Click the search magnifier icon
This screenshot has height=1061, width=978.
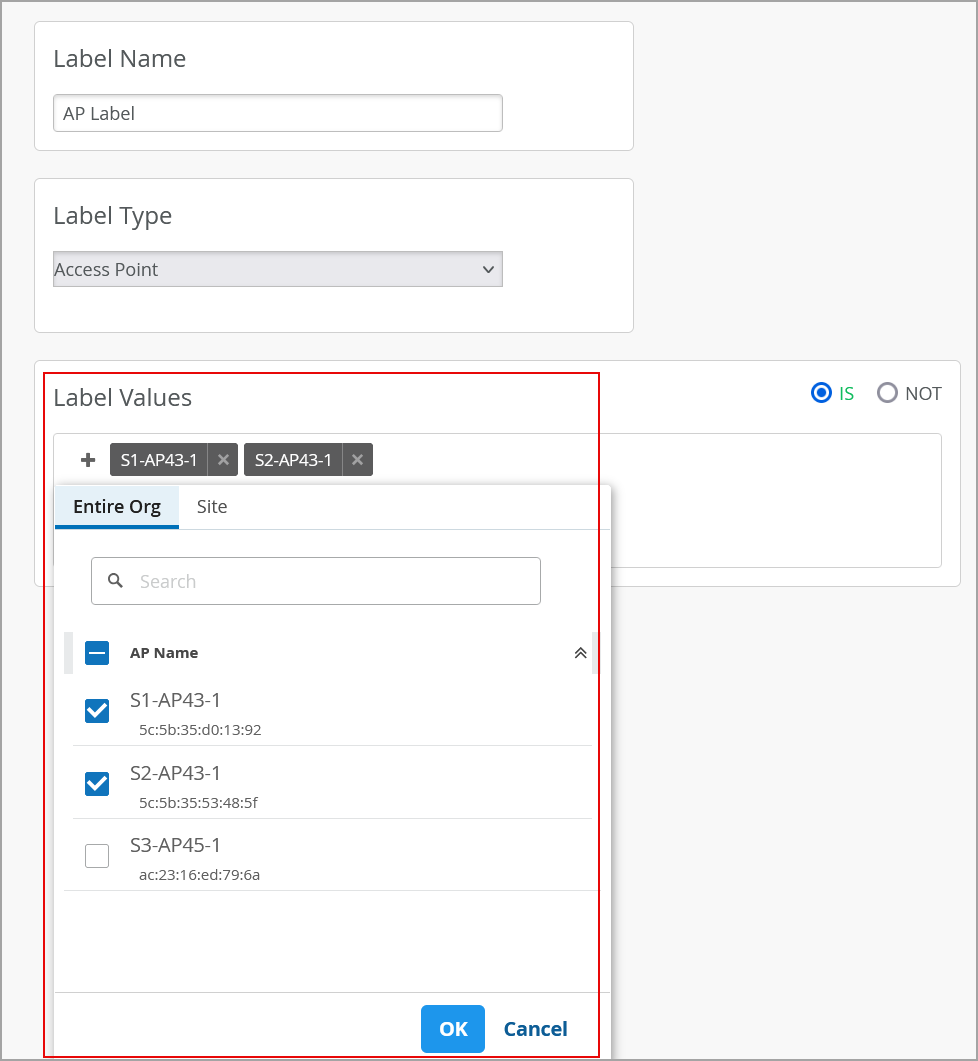click(116, 581)
